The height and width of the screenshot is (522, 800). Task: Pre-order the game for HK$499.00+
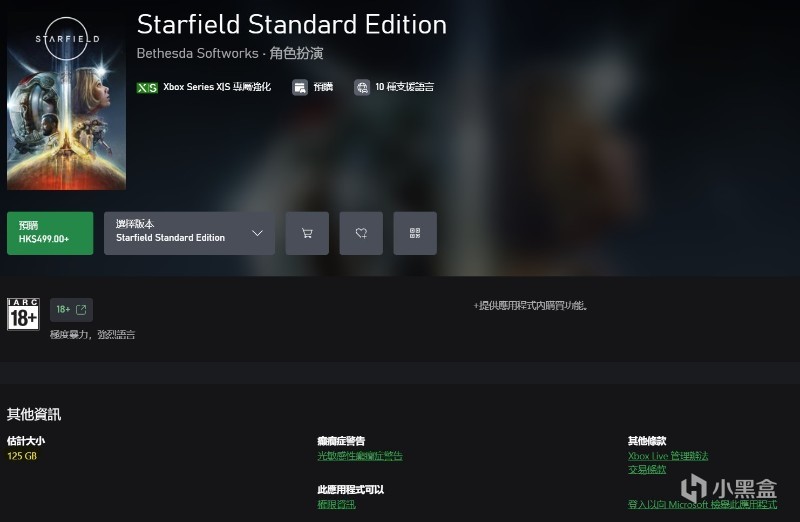[x=50, y=233]
